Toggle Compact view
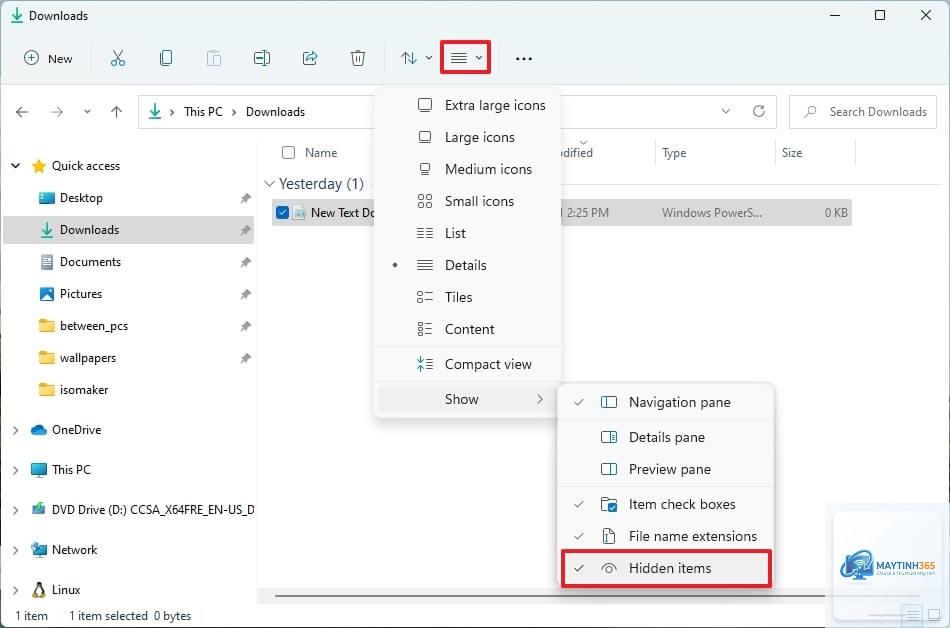This screenshot has width=950, height=628. click(x=468, y=364)
